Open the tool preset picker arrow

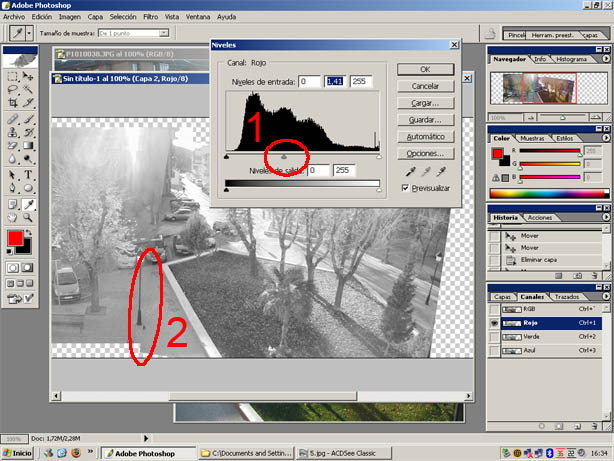[x=29, y=33]
